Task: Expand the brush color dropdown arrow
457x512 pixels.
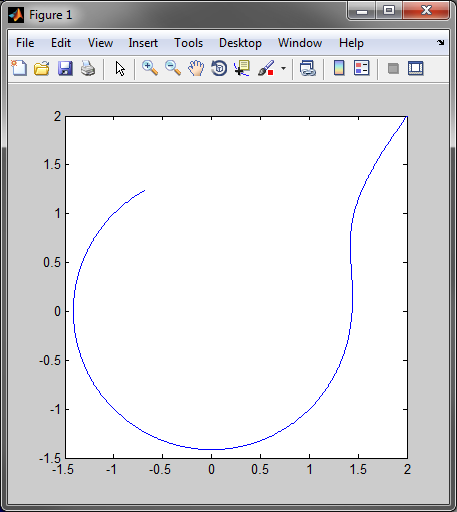Action: pyautogui.click(x=283, y=69)
